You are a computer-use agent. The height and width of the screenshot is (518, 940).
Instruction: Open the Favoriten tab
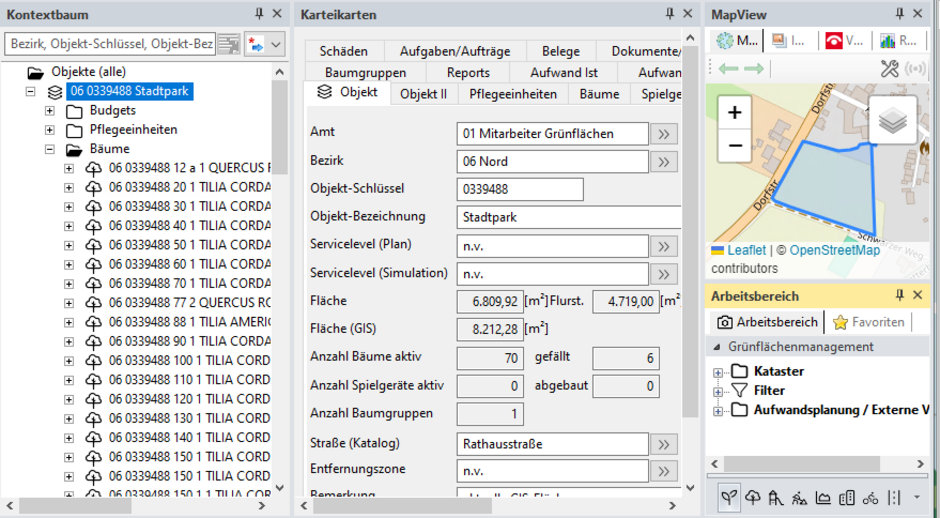click(x=868, y=322)
